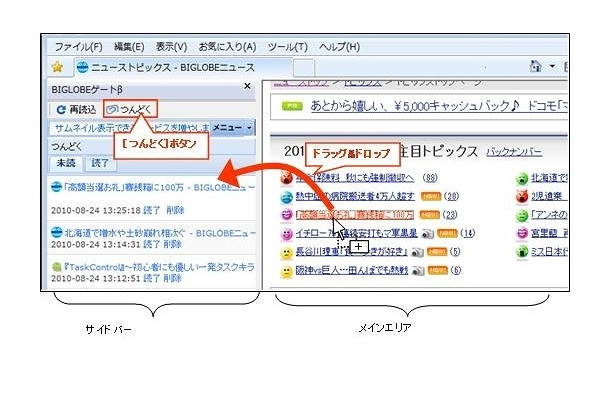Open the メニュー dropdown in the sidebar
610x400 pixels.
click(232, 127)
